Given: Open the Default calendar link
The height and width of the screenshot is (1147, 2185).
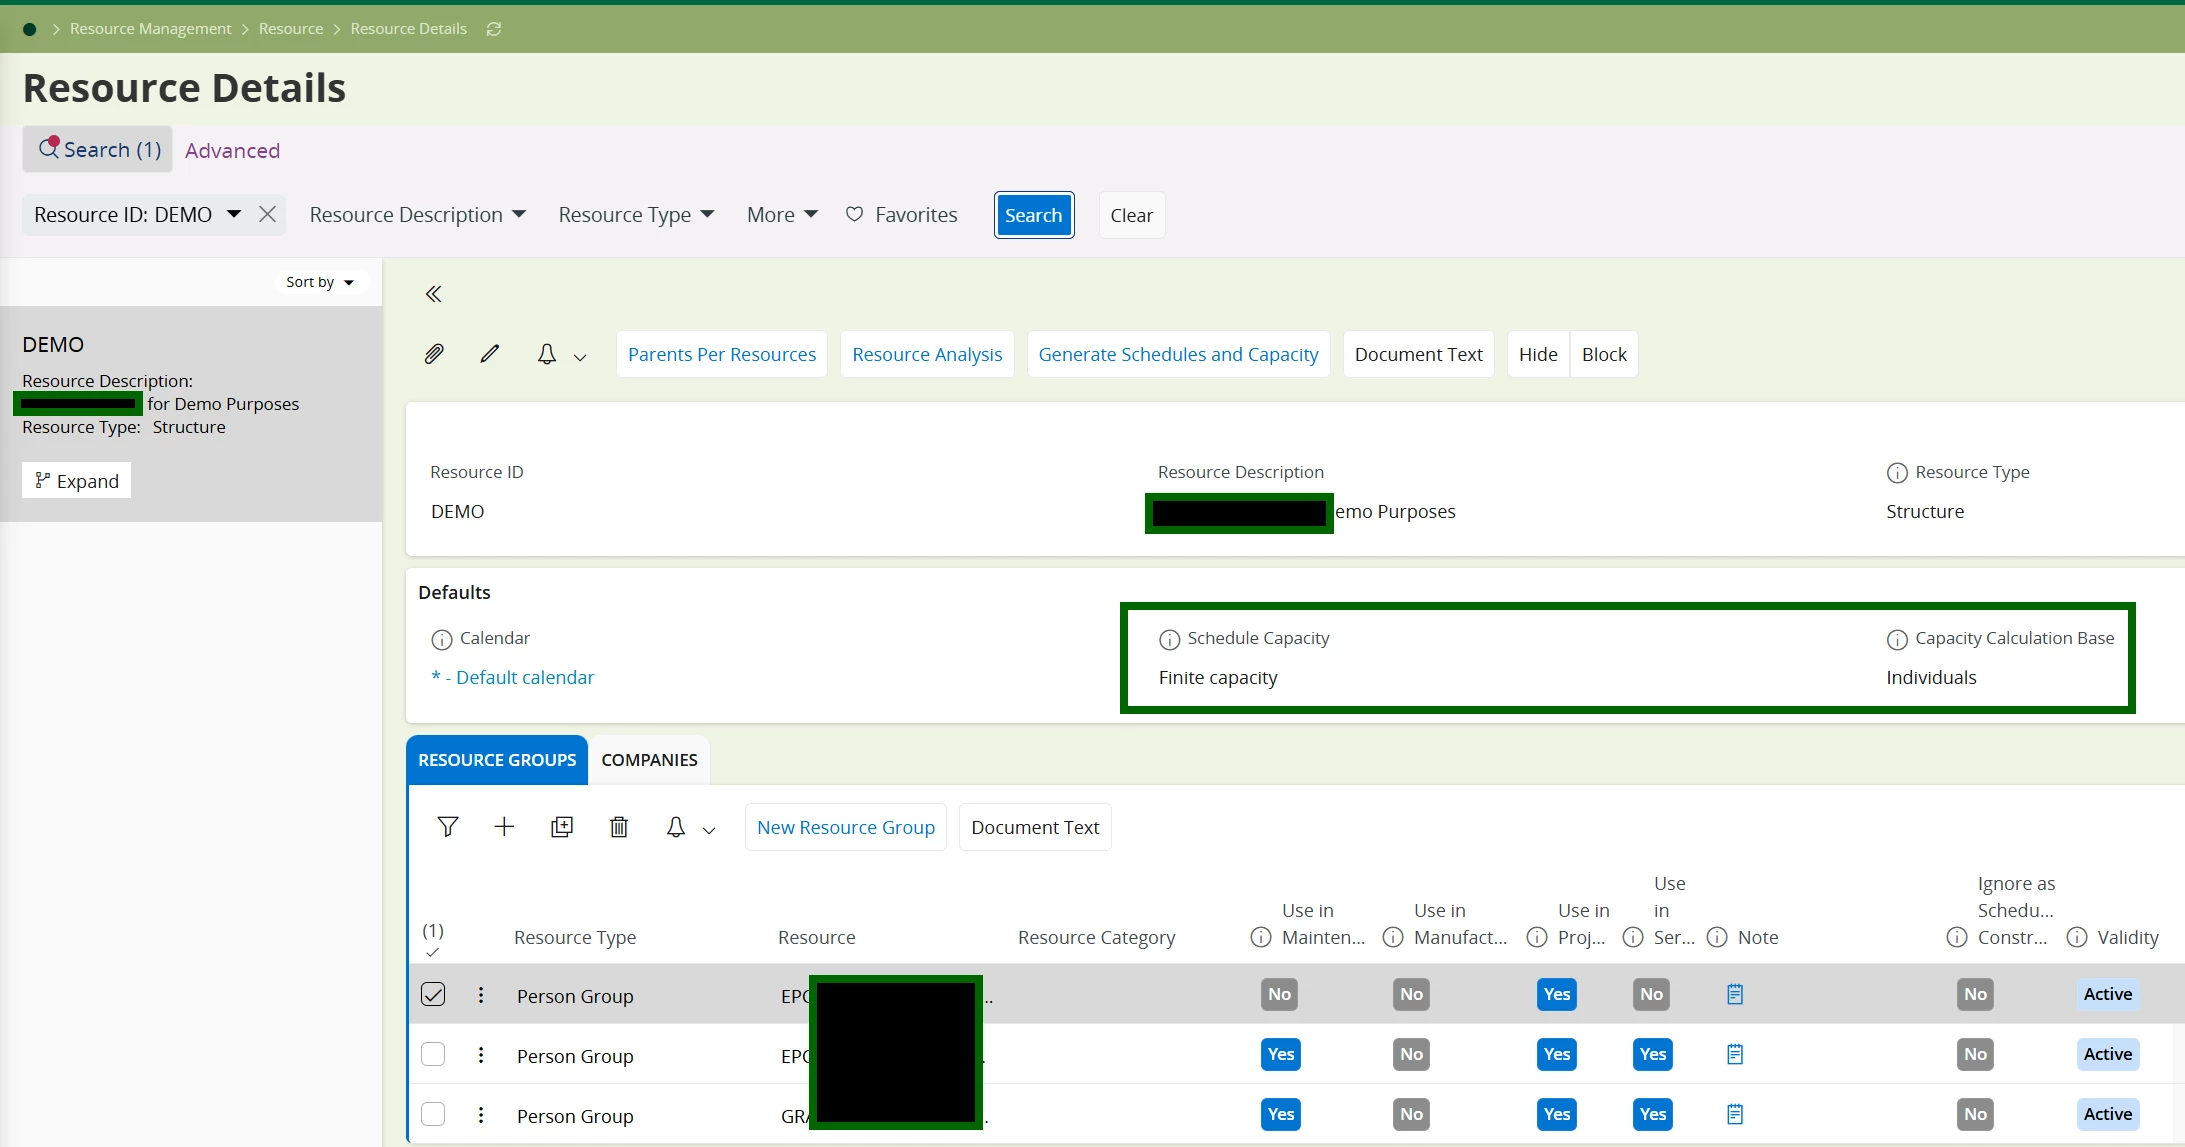Looking at the screenshot, I should 513,677.
